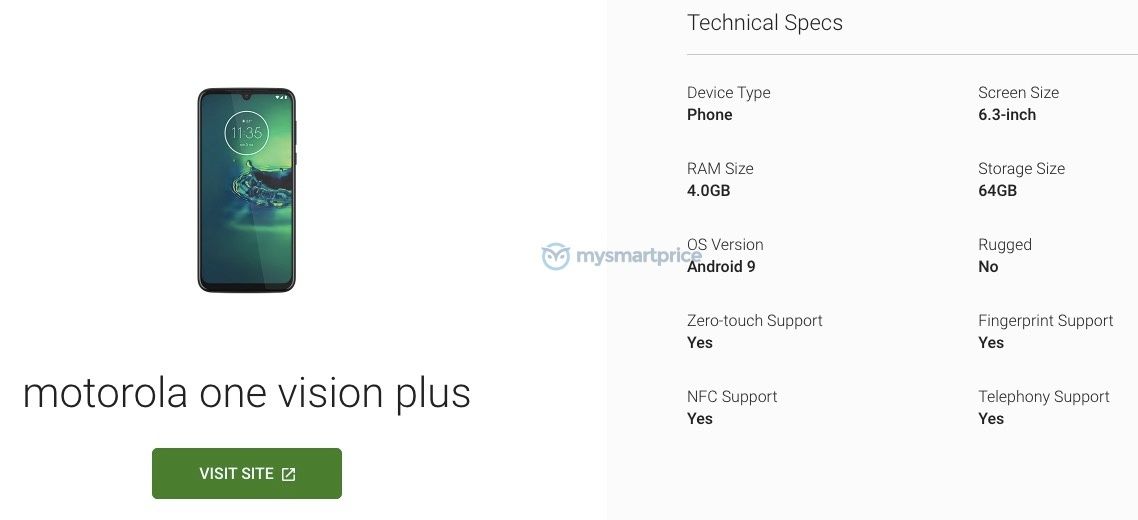The width and height of the screenshot is (1138, 520).
Task: Click the "4.0GB" RAM value
Action: click(x=708, y=191)
